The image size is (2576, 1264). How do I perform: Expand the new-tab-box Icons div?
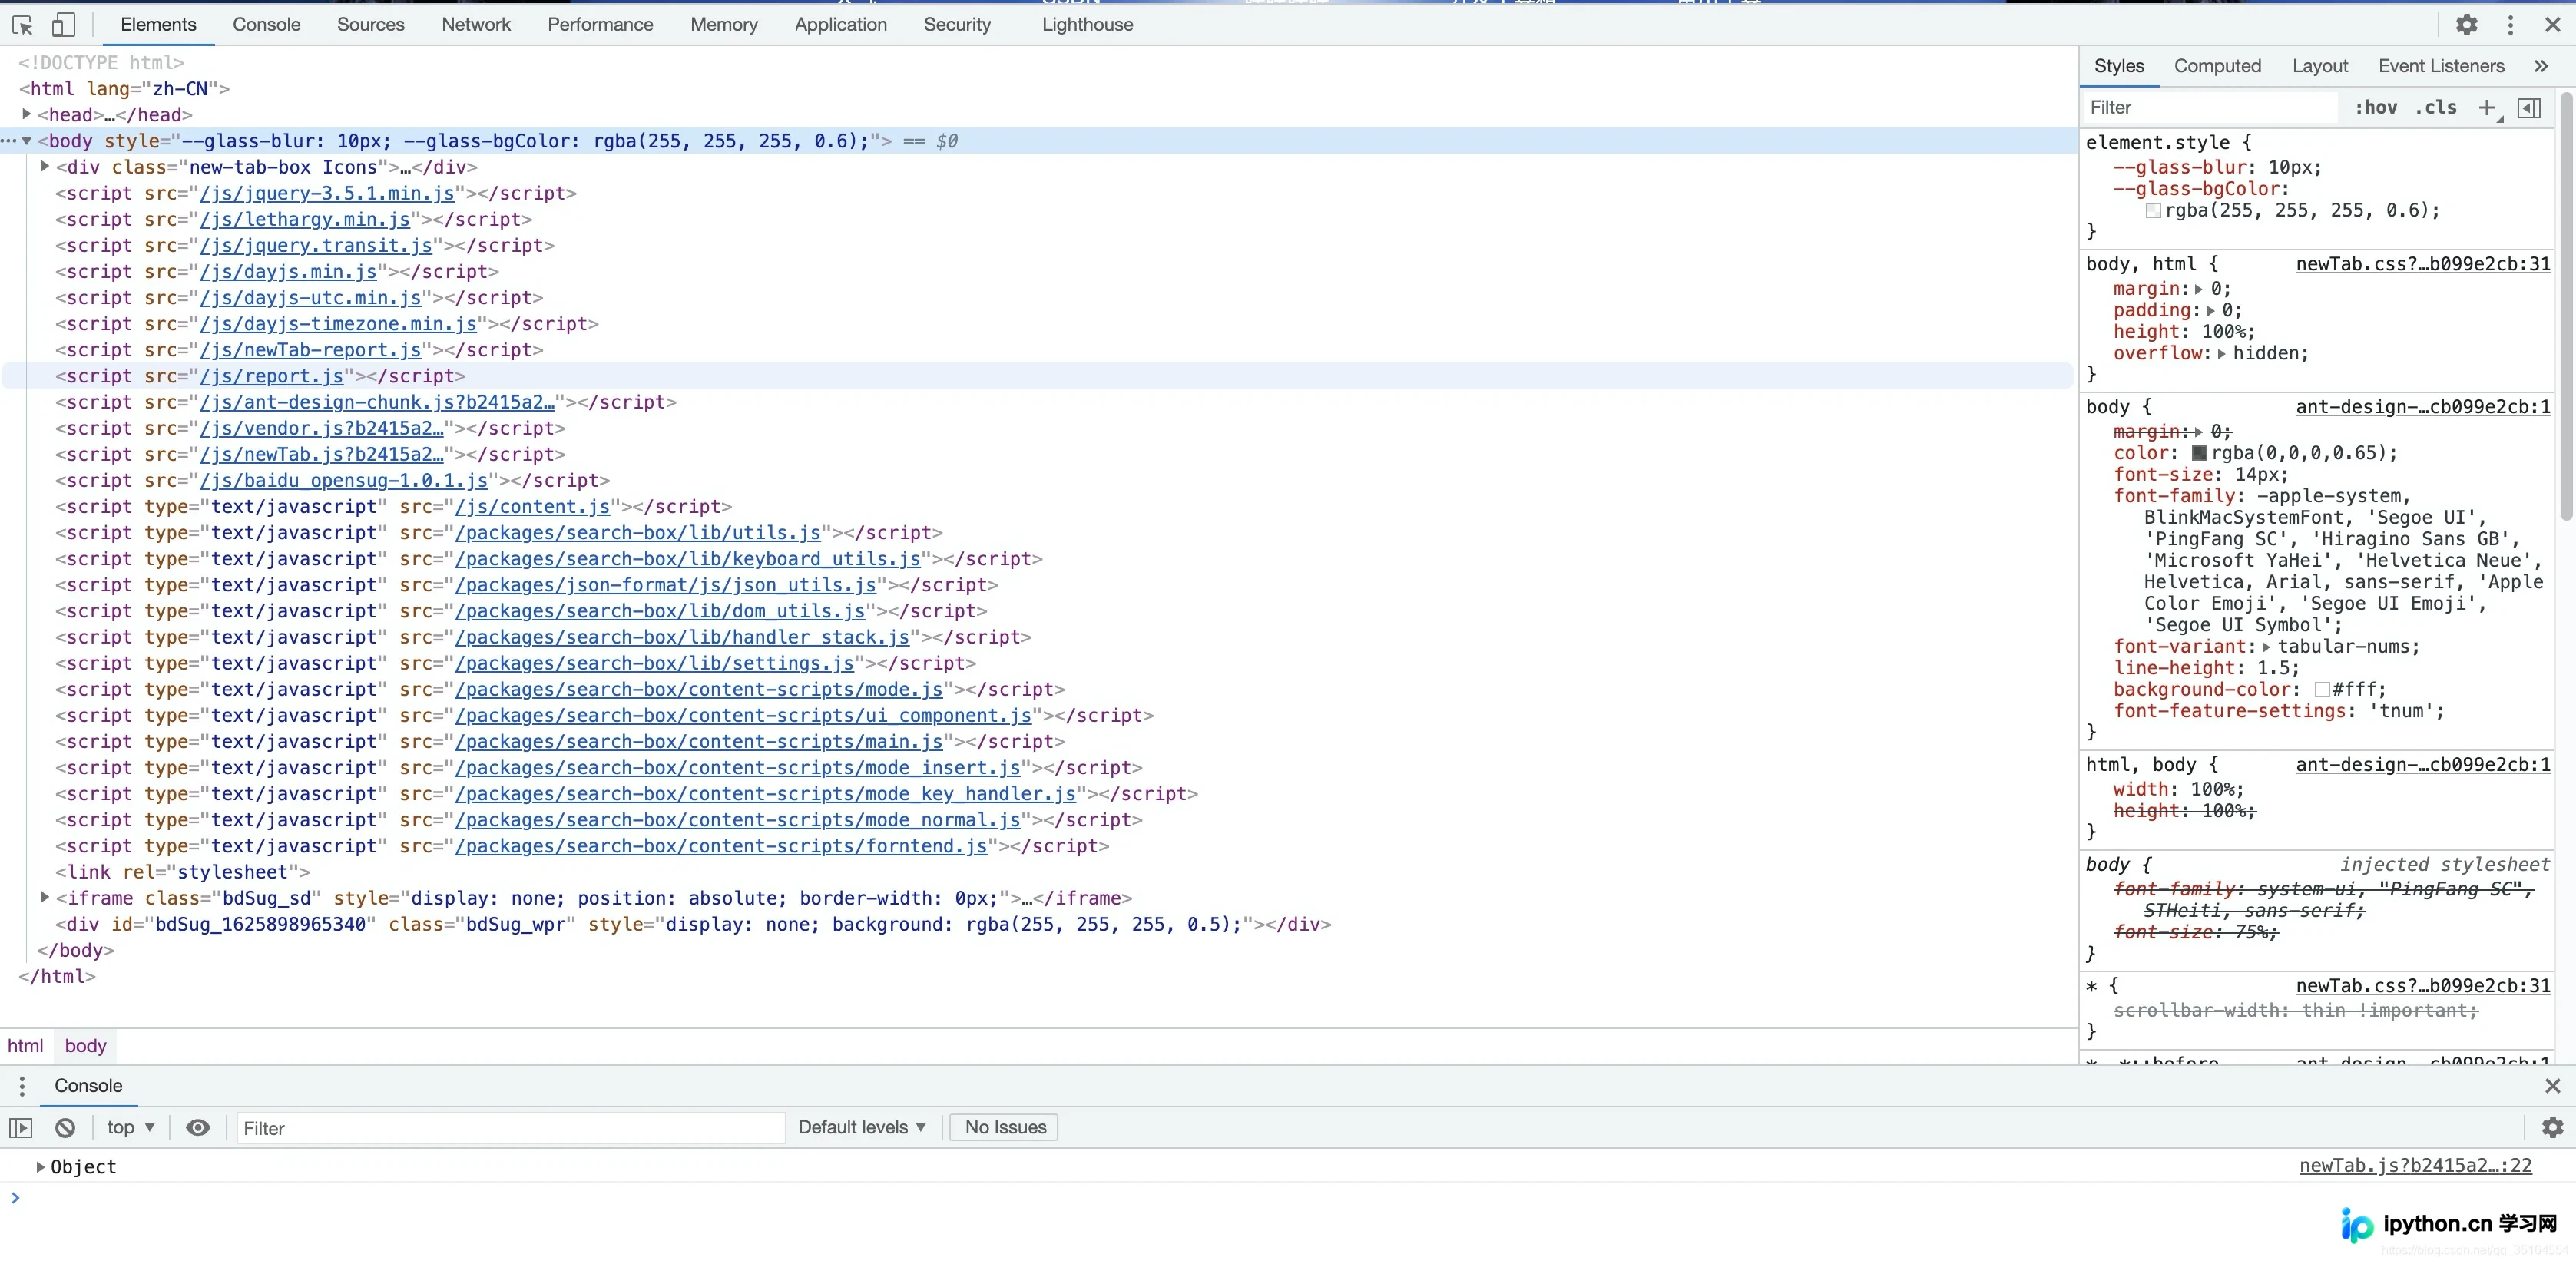coord(45,167)
